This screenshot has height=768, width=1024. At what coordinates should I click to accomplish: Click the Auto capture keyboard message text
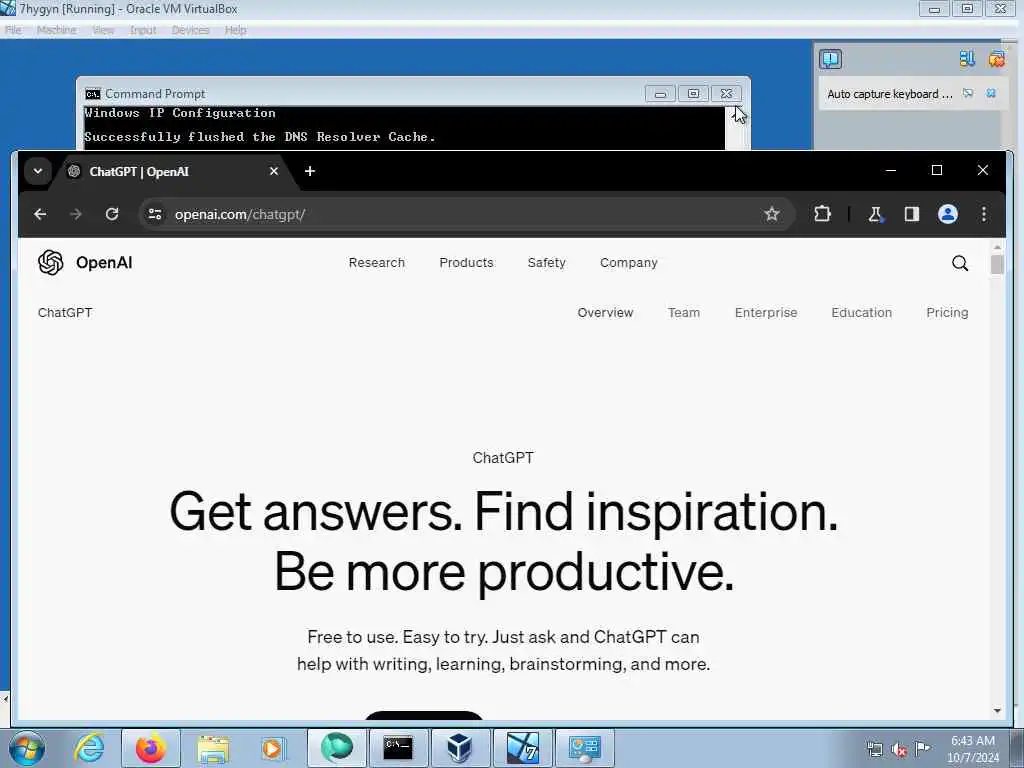click(890, 94)
